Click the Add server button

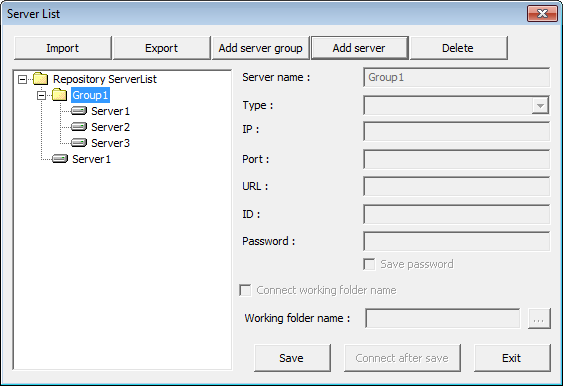tap(359, 48)
